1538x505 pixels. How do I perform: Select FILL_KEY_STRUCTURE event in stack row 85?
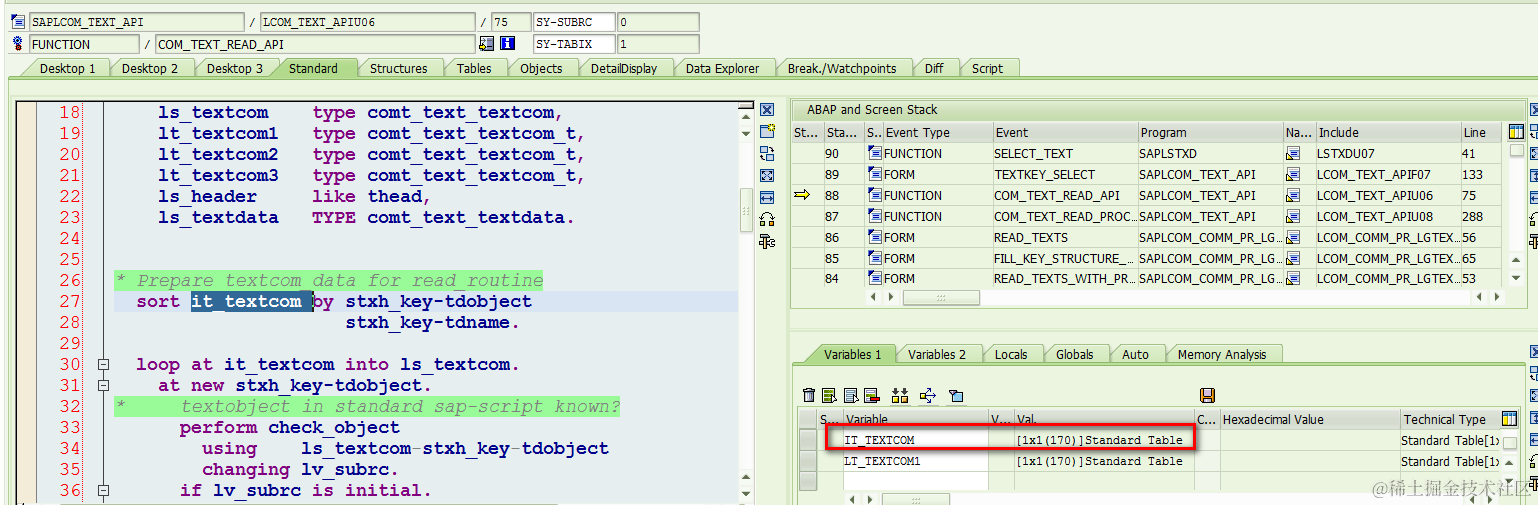(x=1064, y=258)
